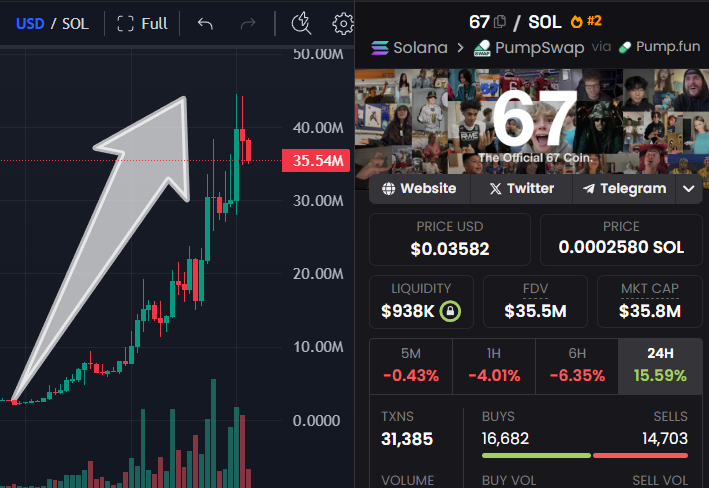
Task: Click the 67 / SOL pair title
Action: [515, 22]
